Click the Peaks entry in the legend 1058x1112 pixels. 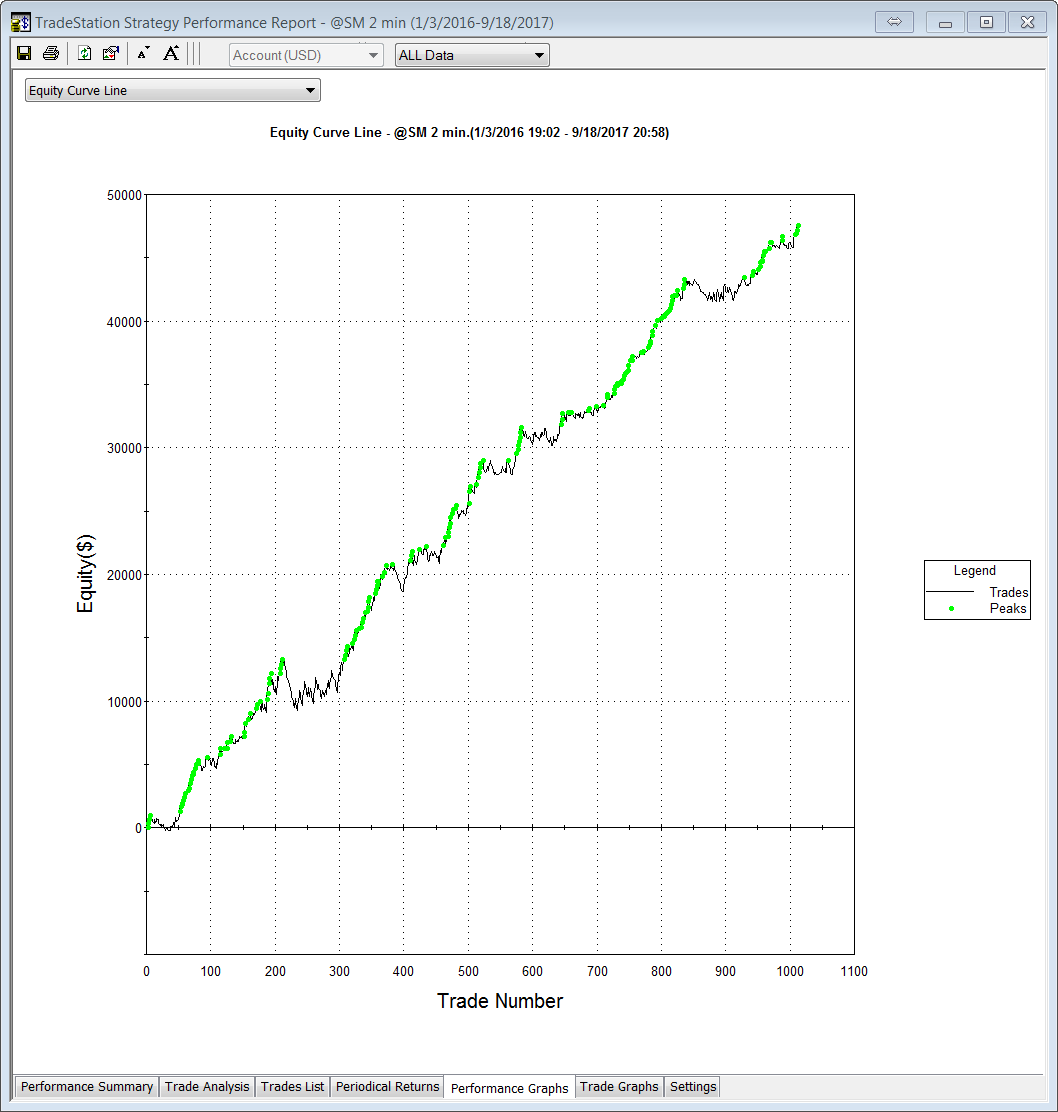(1007, 608)
